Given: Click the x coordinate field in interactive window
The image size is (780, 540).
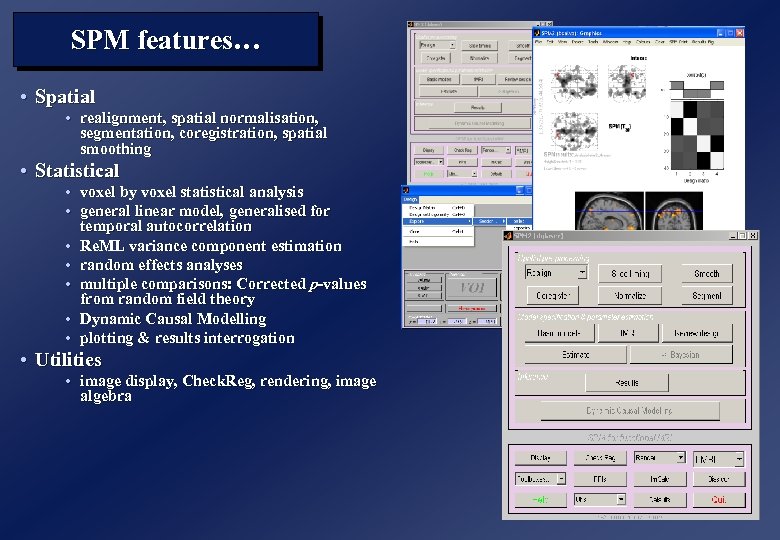Looking at the screenshot, I should (427, 322).
